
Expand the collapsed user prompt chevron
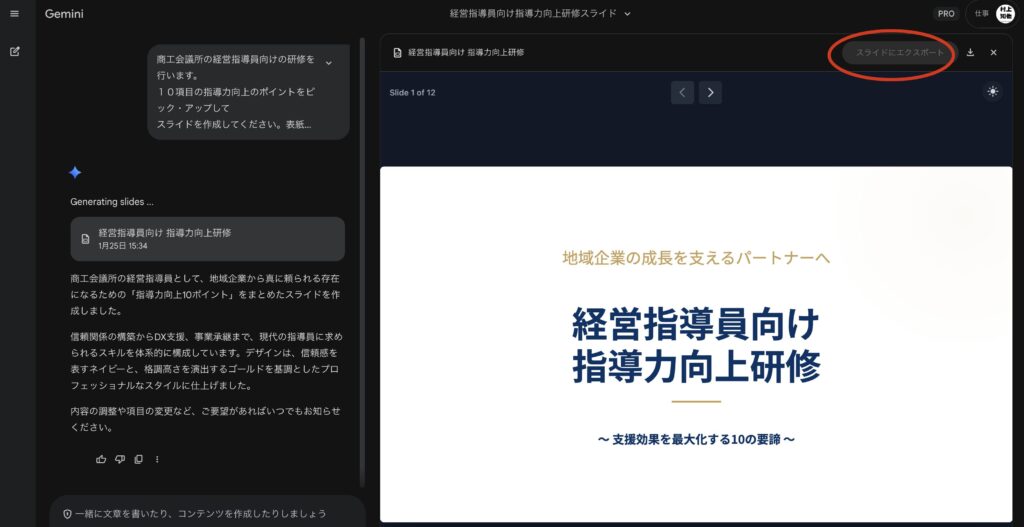click(x=329, y=63)
